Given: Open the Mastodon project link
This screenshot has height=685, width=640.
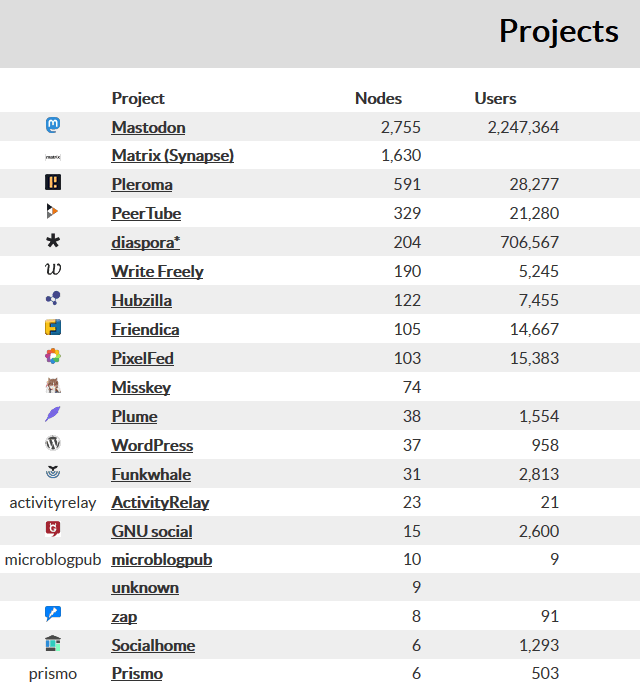Looking at the screenshot, I should (148, 127).
